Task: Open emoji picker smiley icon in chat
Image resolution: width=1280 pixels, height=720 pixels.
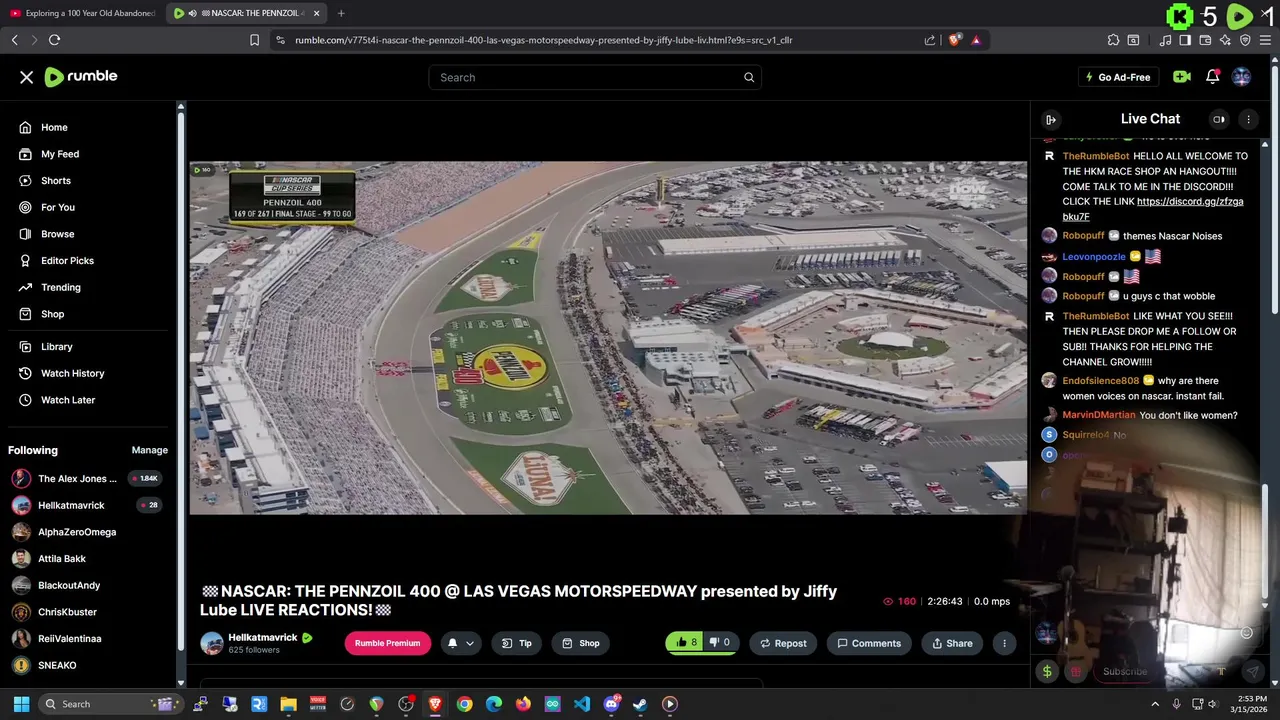Action: pos(1246,632)
